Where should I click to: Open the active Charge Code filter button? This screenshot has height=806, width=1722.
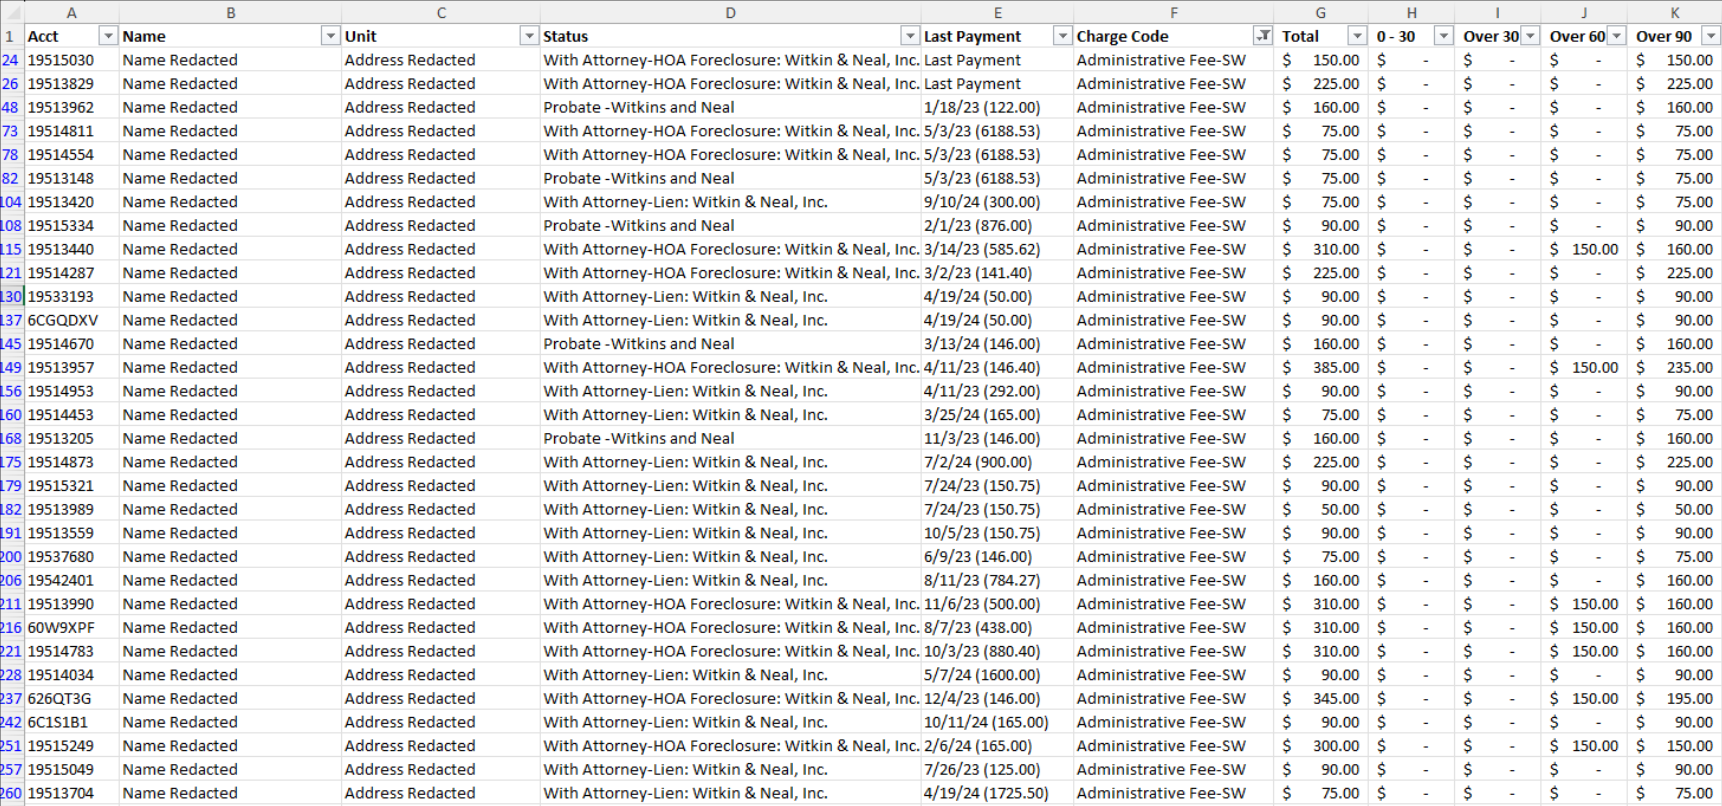tap(1263, 36)
